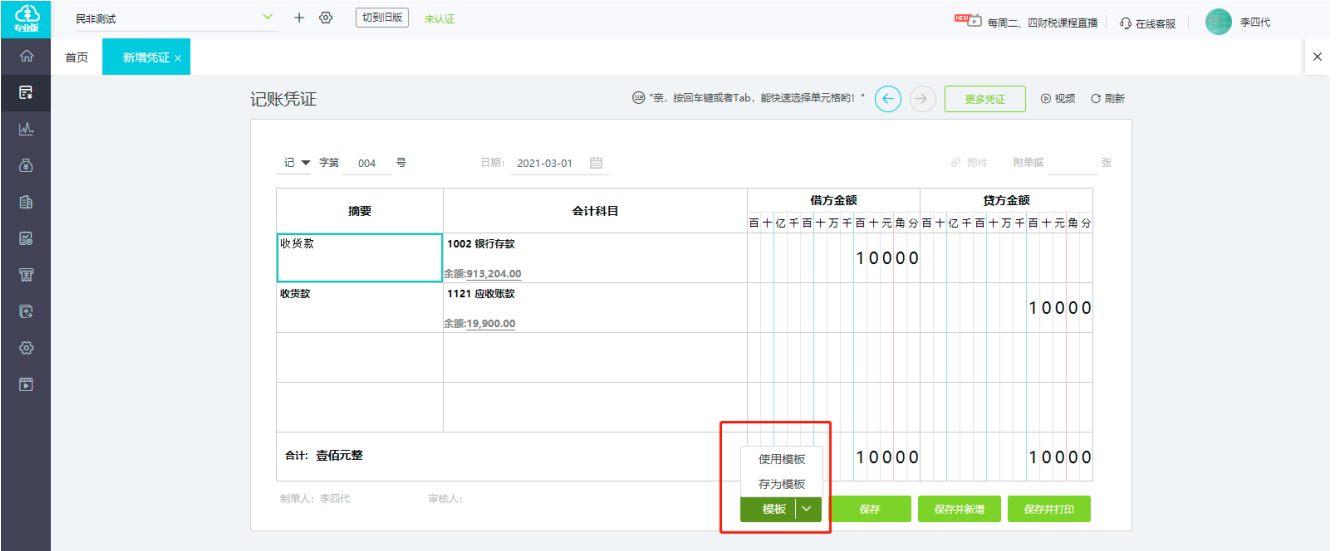This screenshot has height=551, width=1337.
Task: Close the 新增凭证 tab
Action: [178, 58]
